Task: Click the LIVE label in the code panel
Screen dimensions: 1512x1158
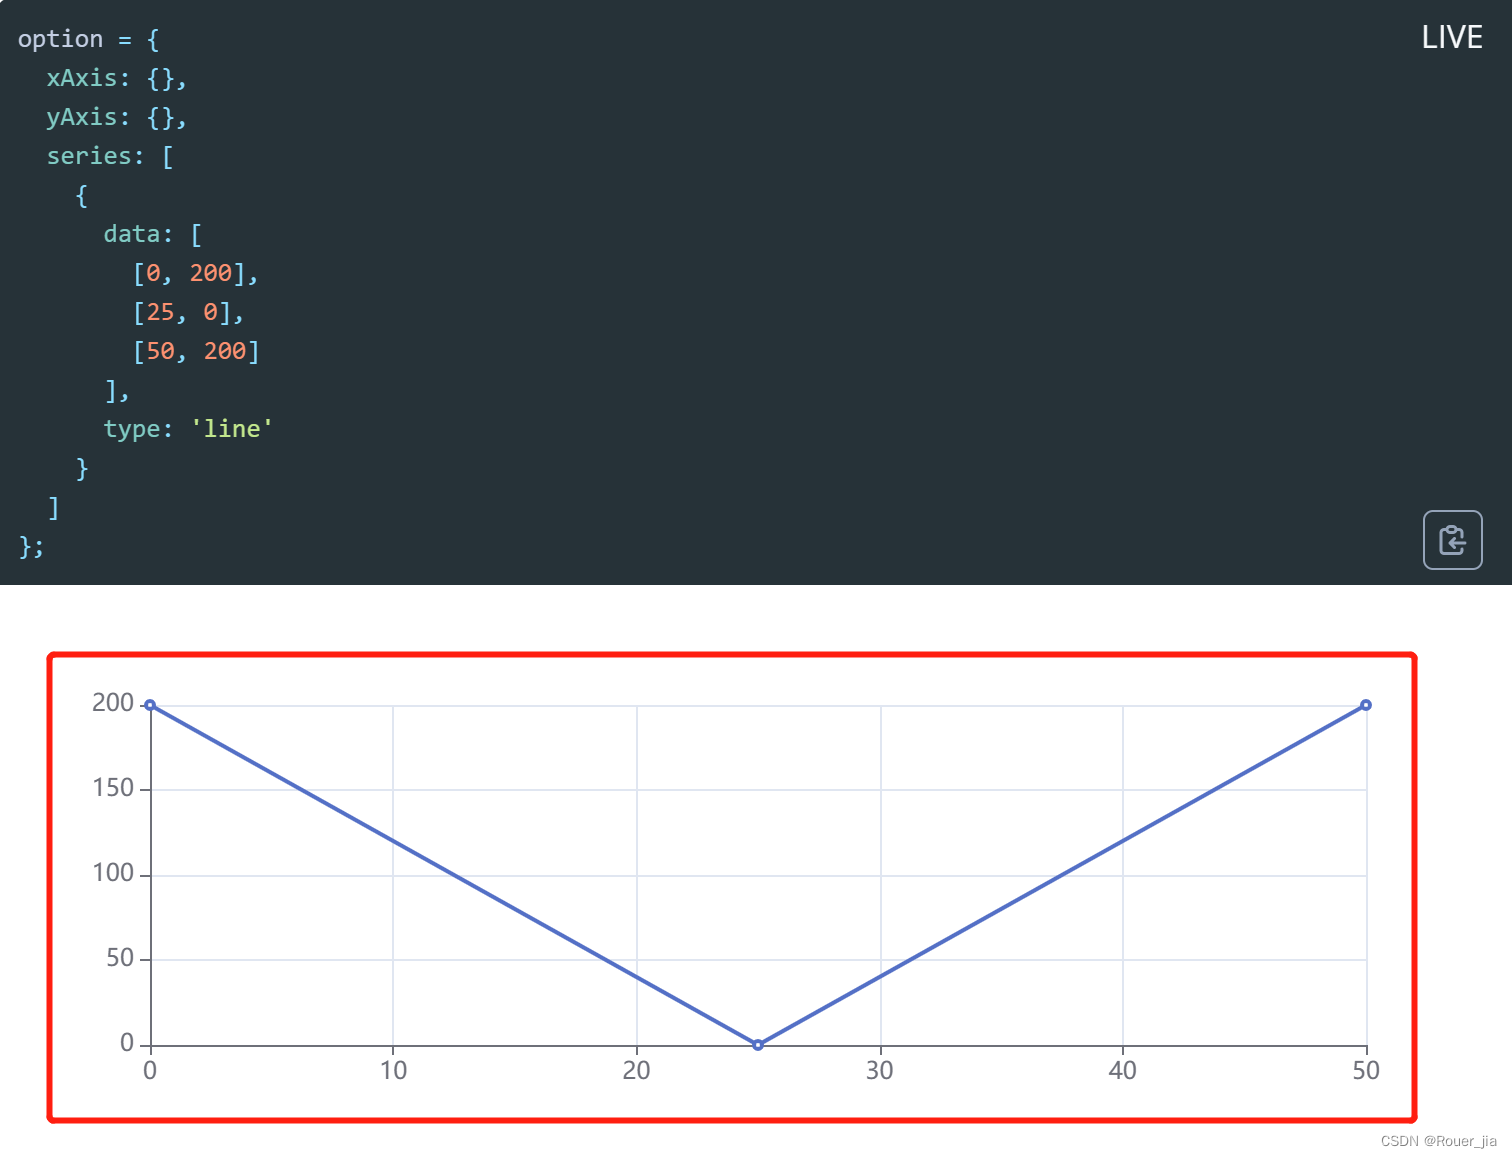Action: tap(1452, 38)
